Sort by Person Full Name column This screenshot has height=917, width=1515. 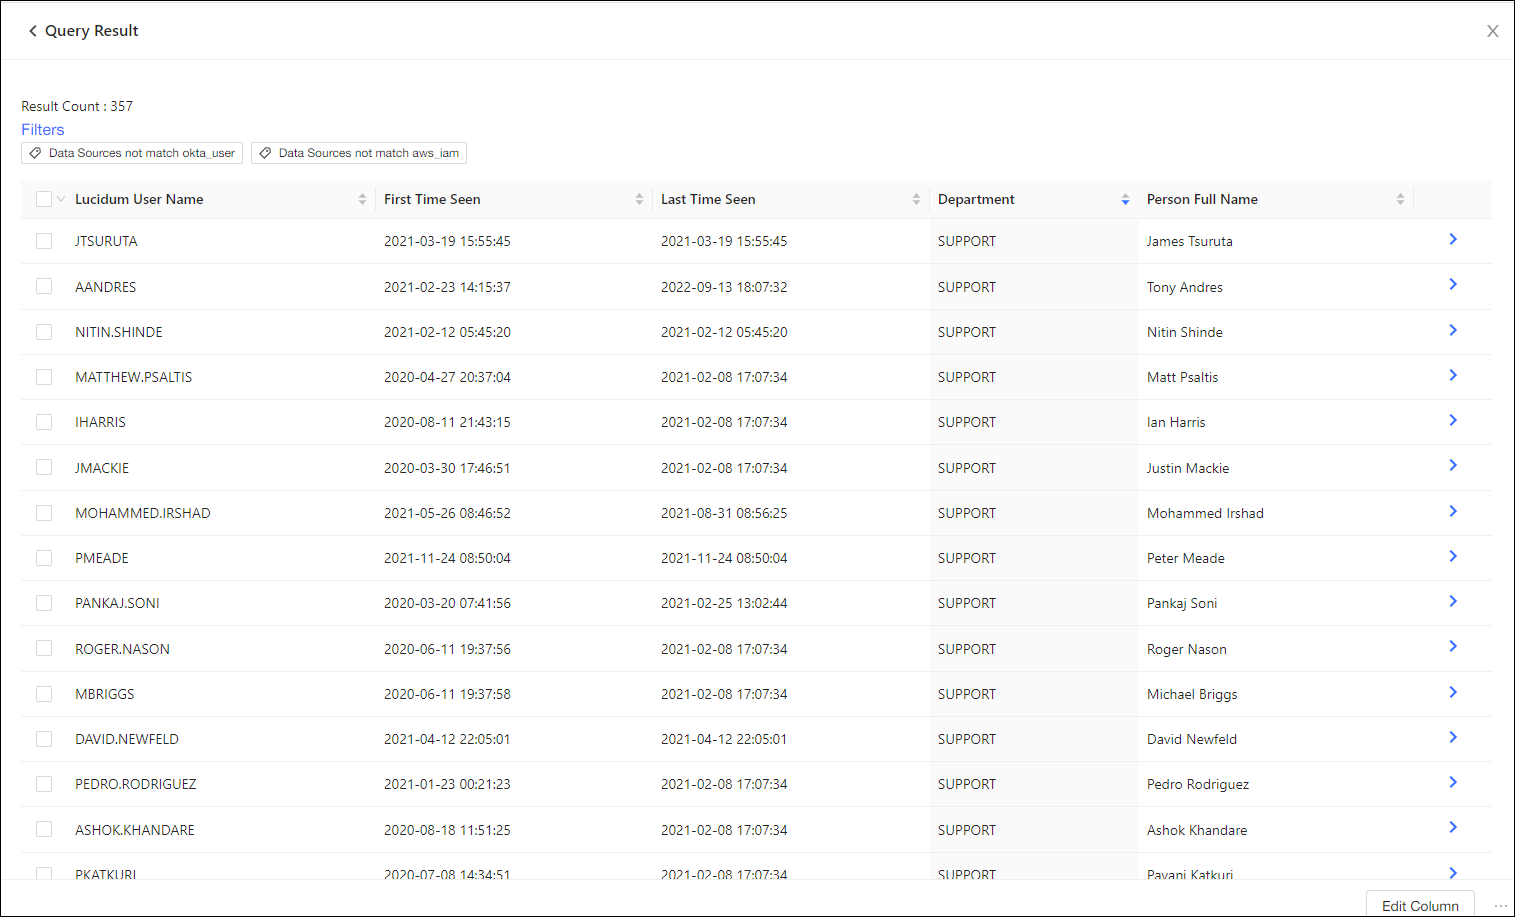click(1400, 199)
